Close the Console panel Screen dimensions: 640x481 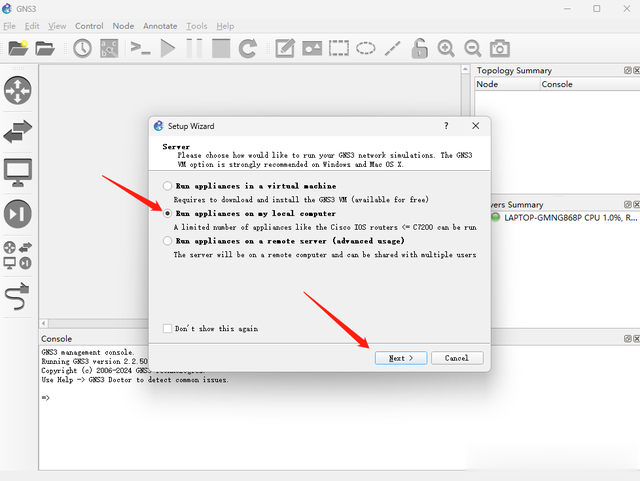[x=636, y=338]
